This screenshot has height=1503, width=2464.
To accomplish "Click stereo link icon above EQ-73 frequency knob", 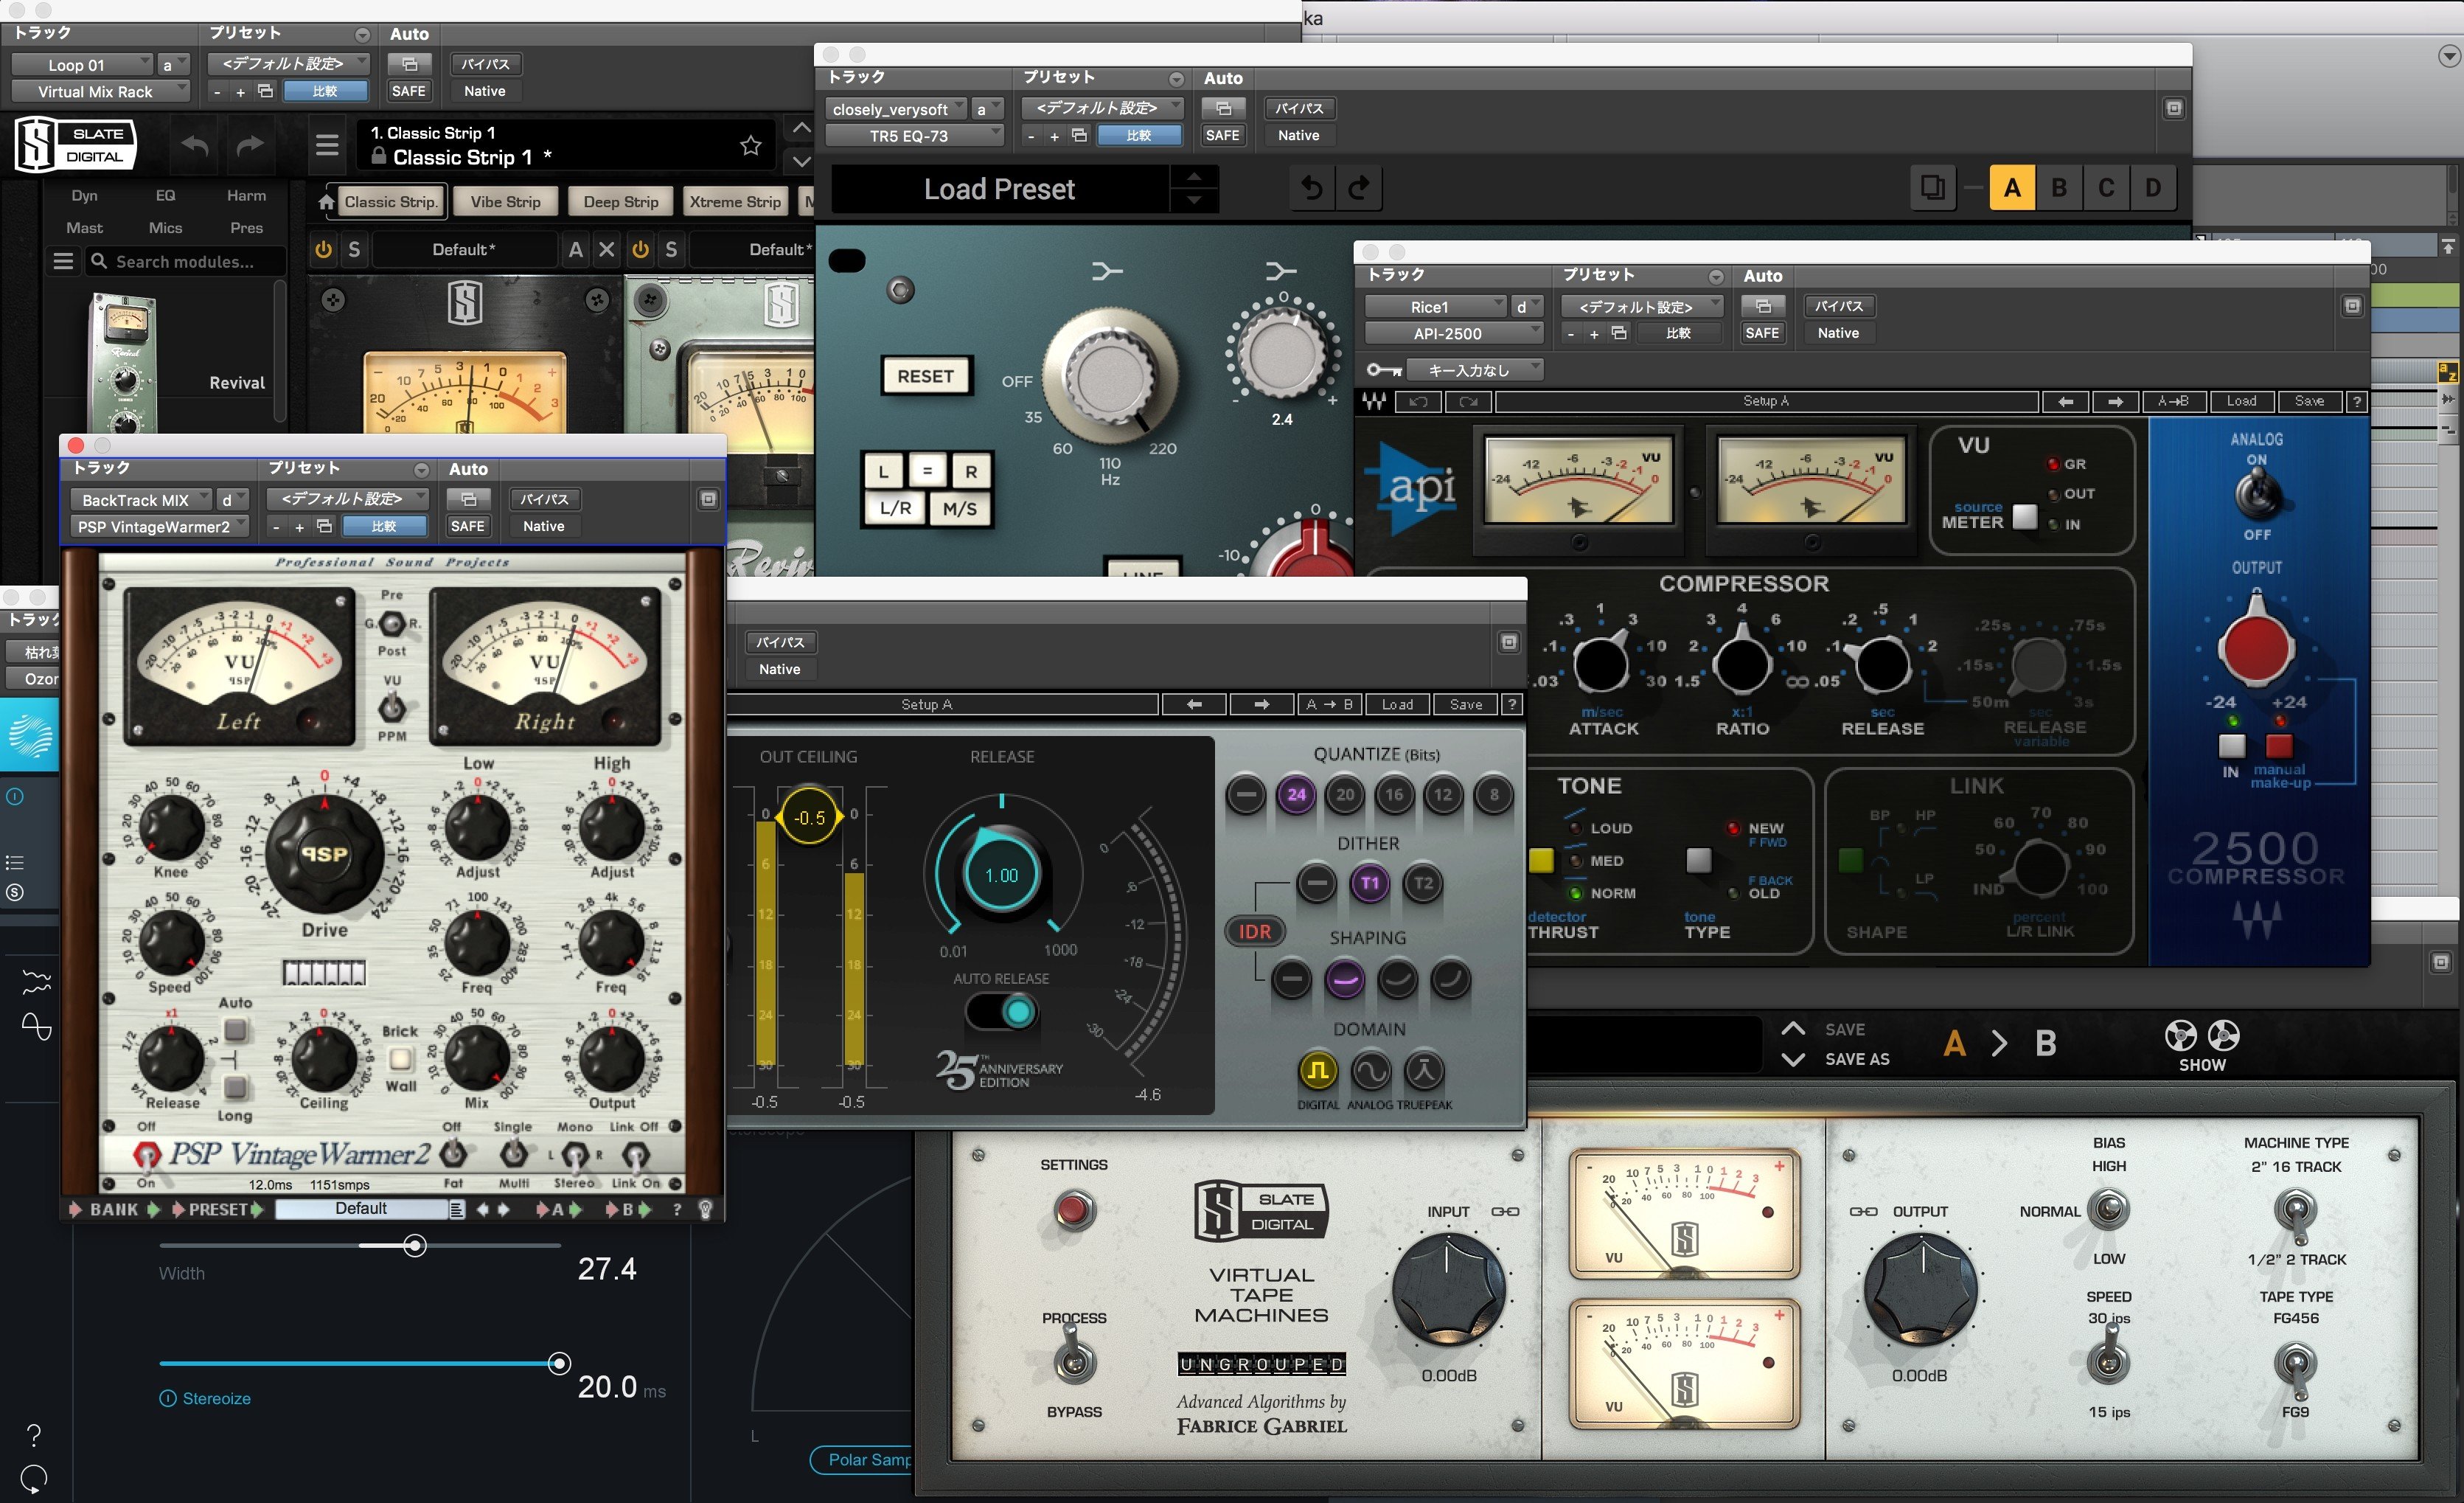I will click(1107, 271).
